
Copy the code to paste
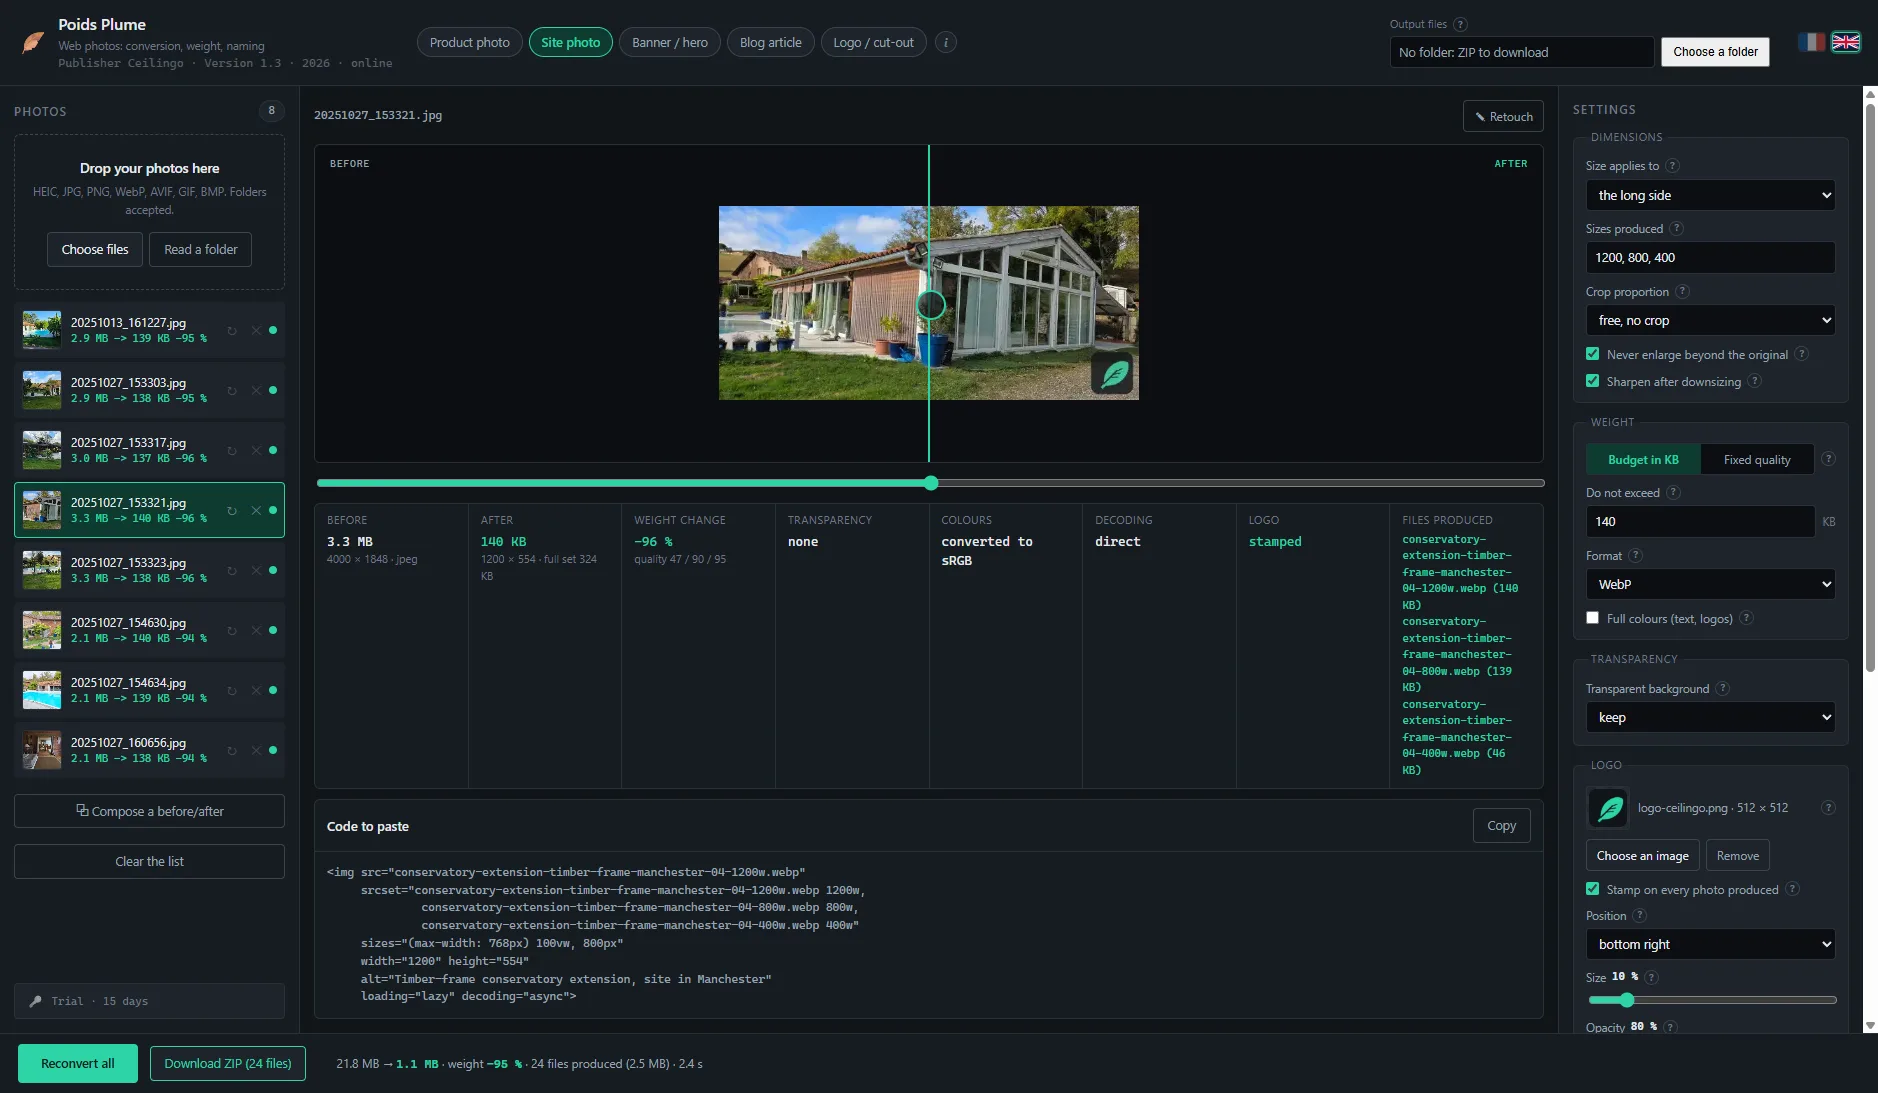(x=1501, y=825)
